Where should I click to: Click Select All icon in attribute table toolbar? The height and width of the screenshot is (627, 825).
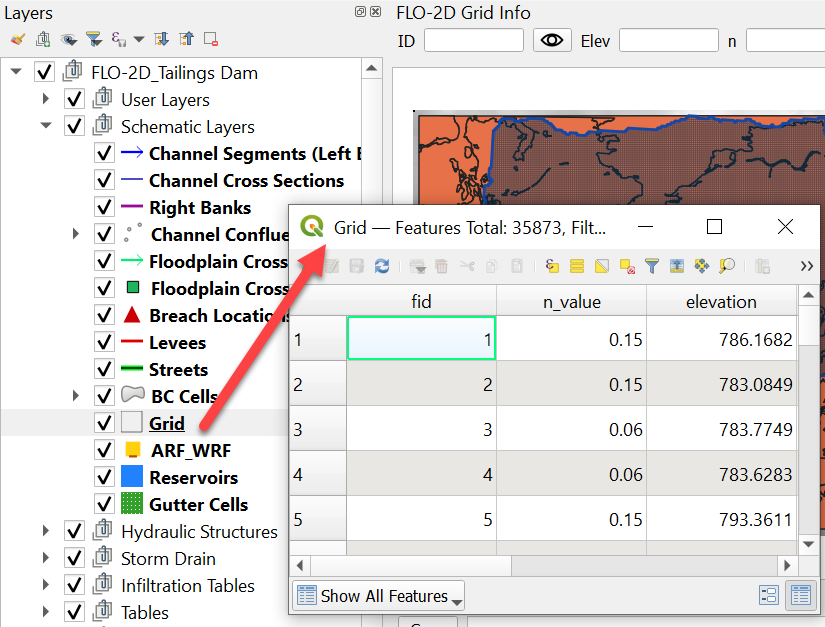[x=577, y=266]
